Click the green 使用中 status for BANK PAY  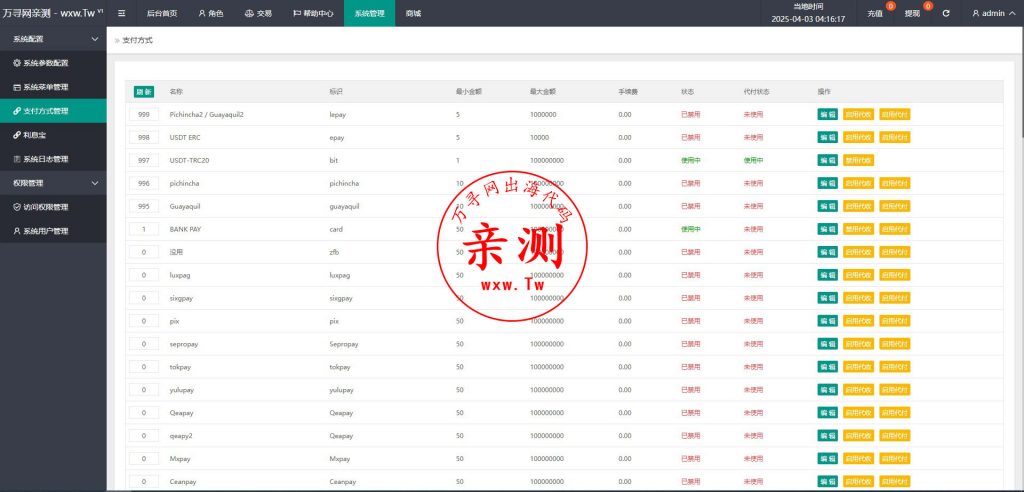(690, 229)
